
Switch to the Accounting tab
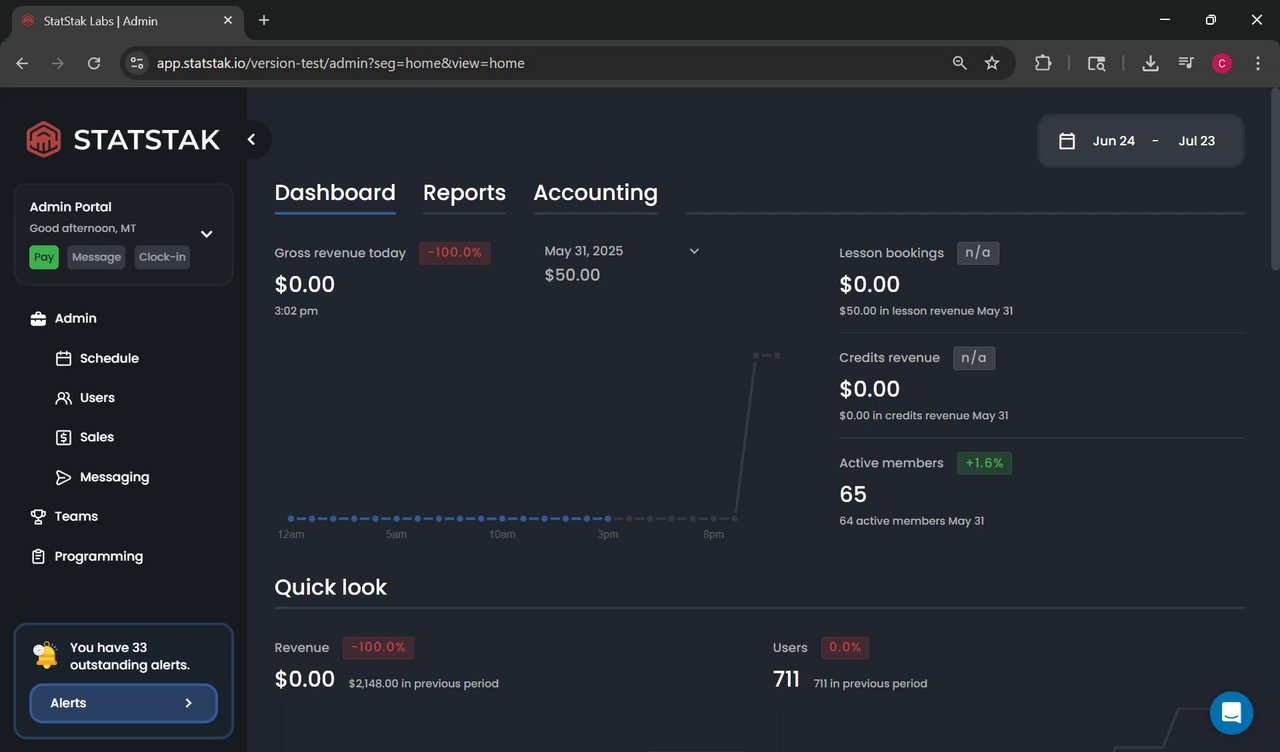point(595,193)
